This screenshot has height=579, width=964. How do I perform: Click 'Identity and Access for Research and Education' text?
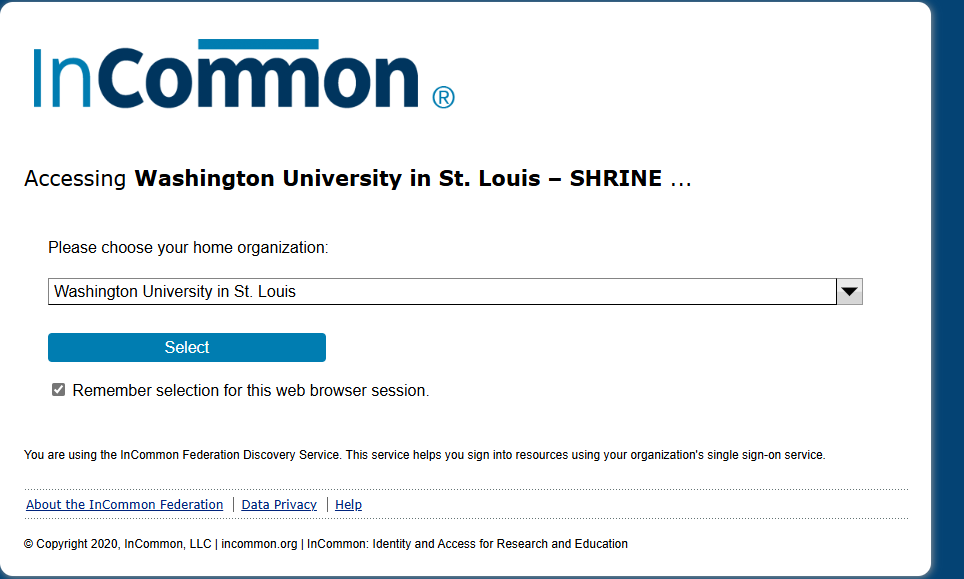pyautogui.click(x=500, y=544)
